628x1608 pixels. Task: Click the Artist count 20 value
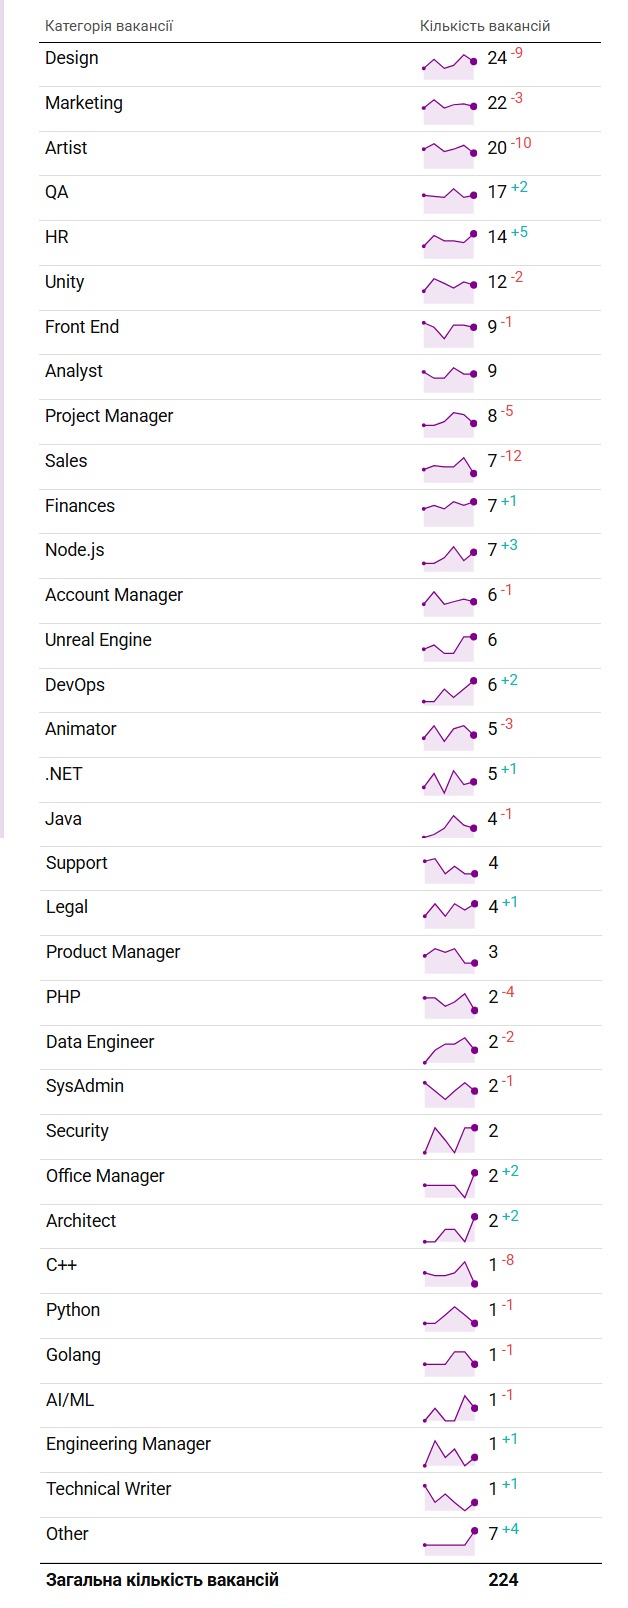point(497,148)
